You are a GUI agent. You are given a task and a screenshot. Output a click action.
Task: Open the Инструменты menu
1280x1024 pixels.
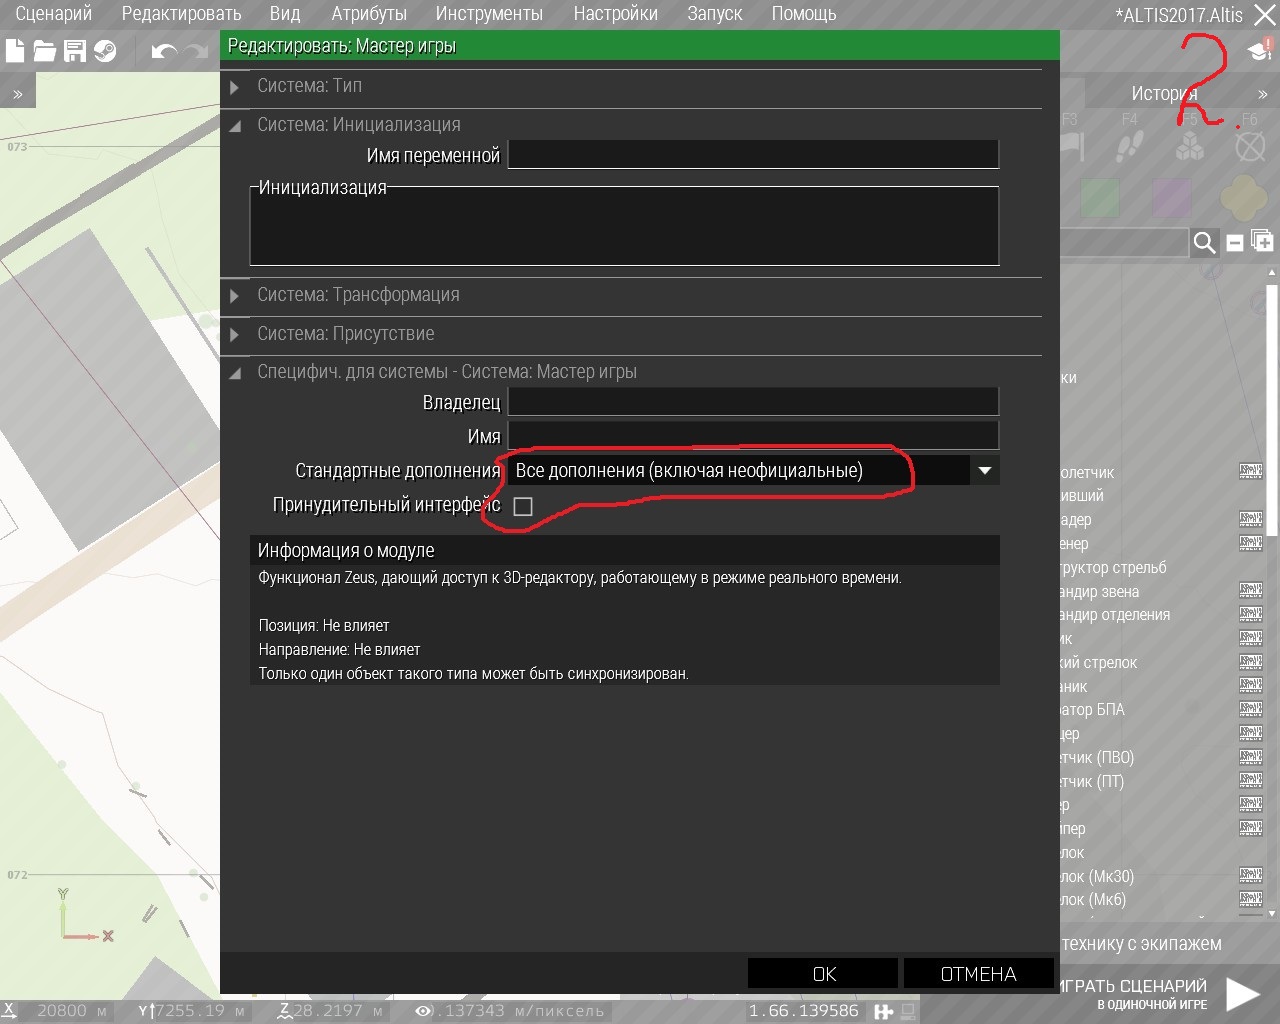click(x=489, y=14)
